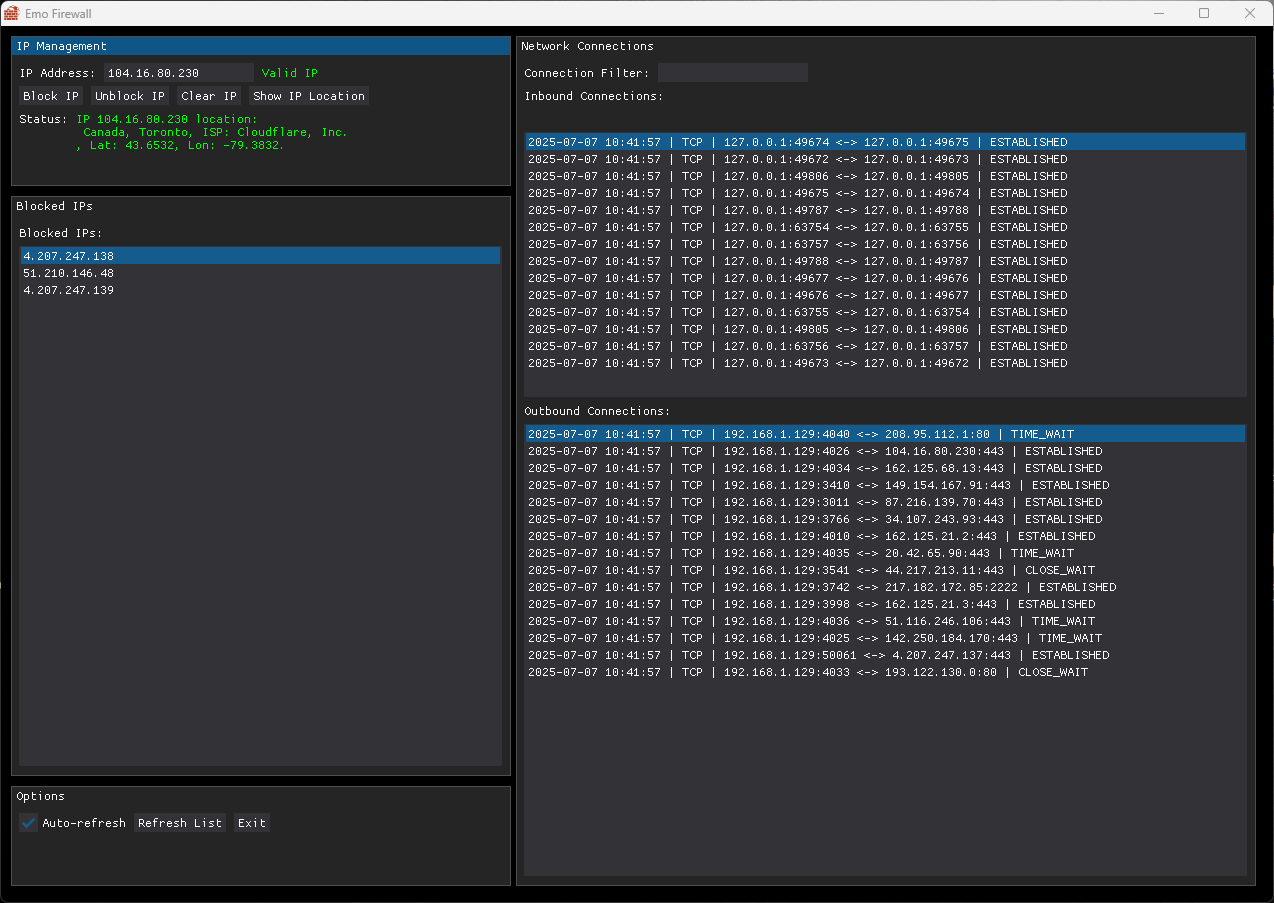1274x903 pixels.
Task: Select inbound connection 127.0.0.1:49788 to 49787
Action: 885,261
